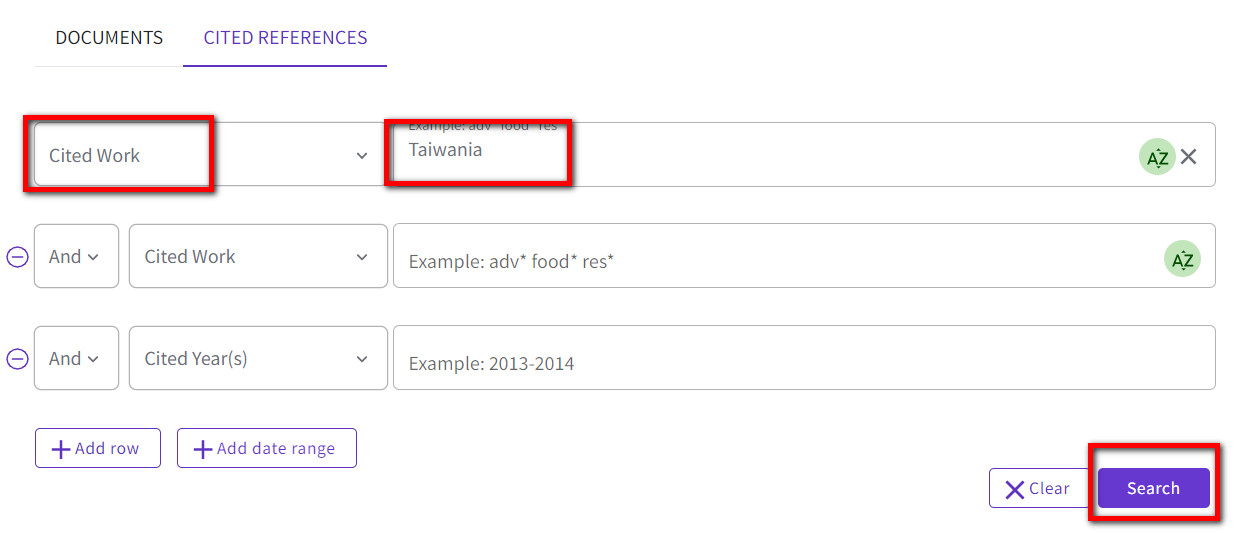1242x533 pixels.
Task: Change the And operator in third row
Action: 76,358
